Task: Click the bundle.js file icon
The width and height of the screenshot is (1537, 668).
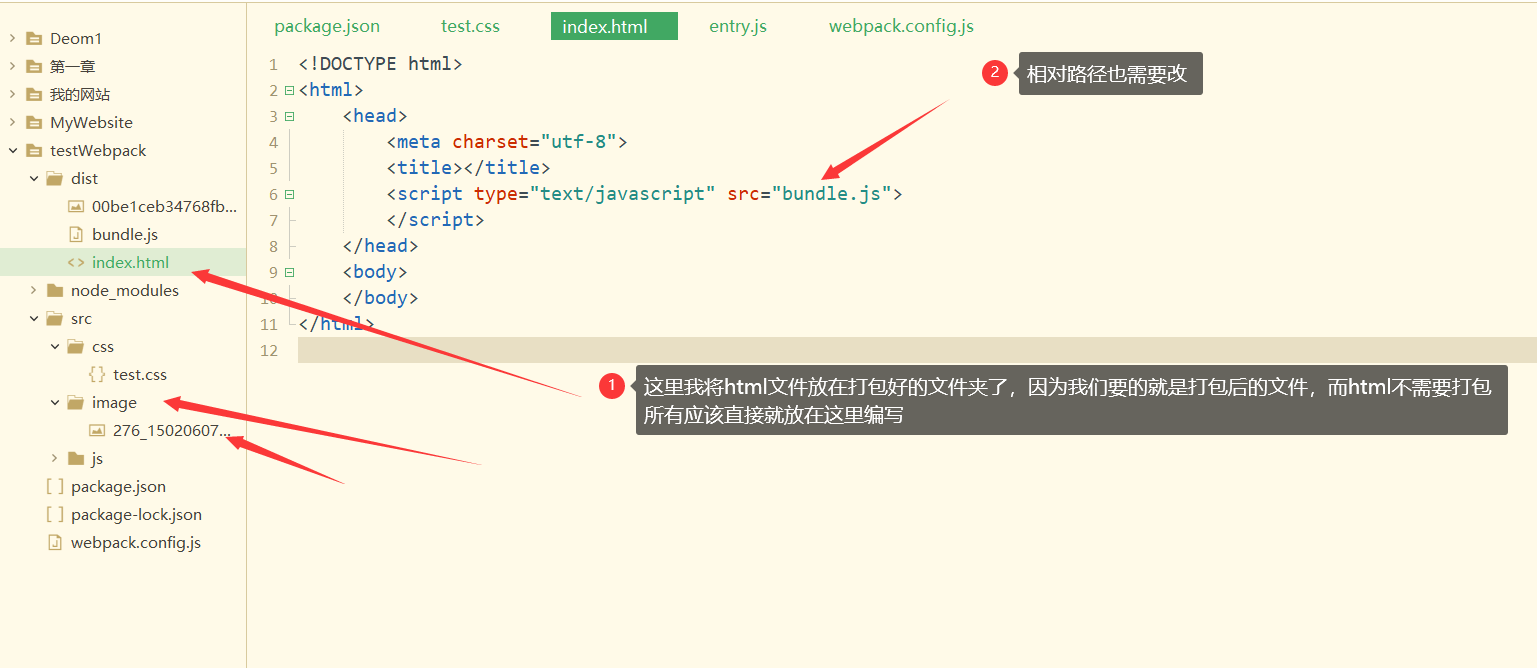Action: point(76,234)
